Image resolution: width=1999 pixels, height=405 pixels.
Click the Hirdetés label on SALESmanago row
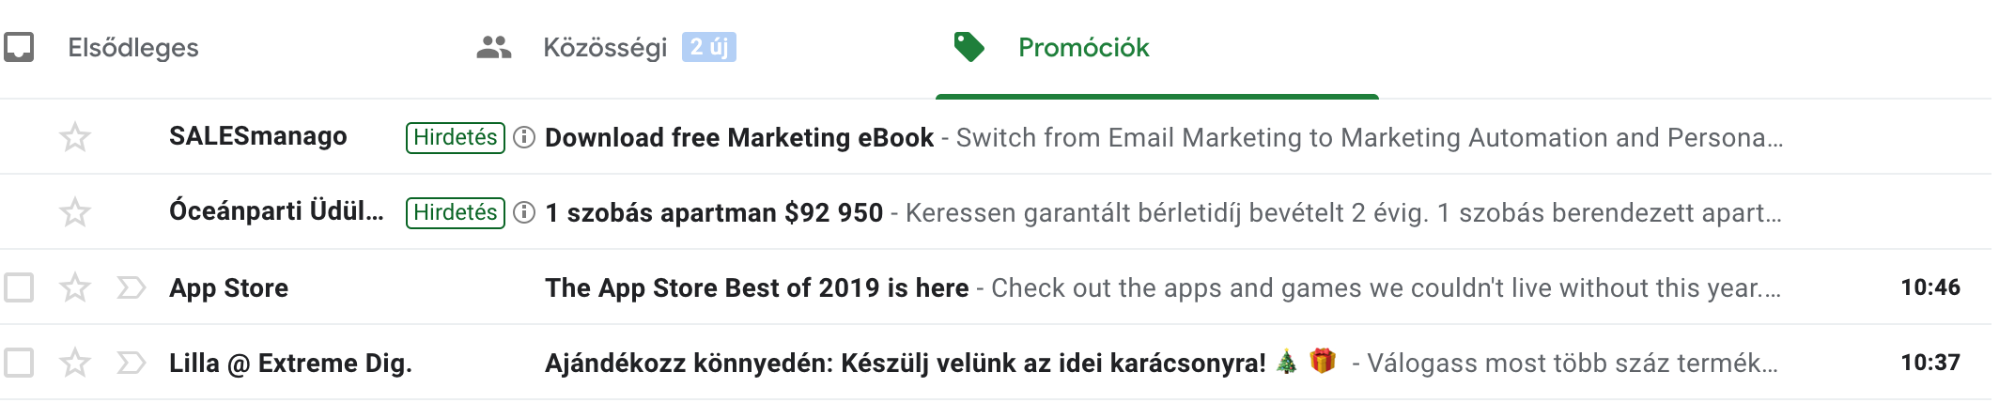click(455, 137)
